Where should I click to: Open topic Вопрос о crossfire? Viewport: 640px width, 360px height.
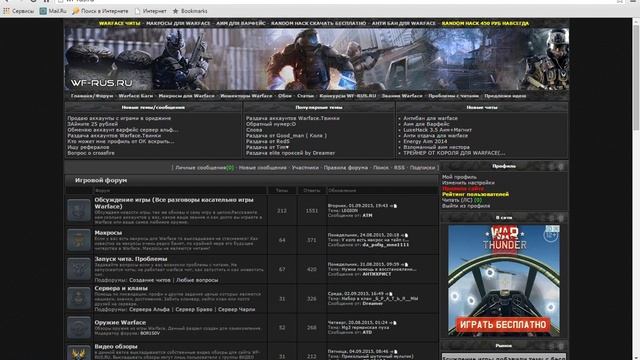(91, 153)
